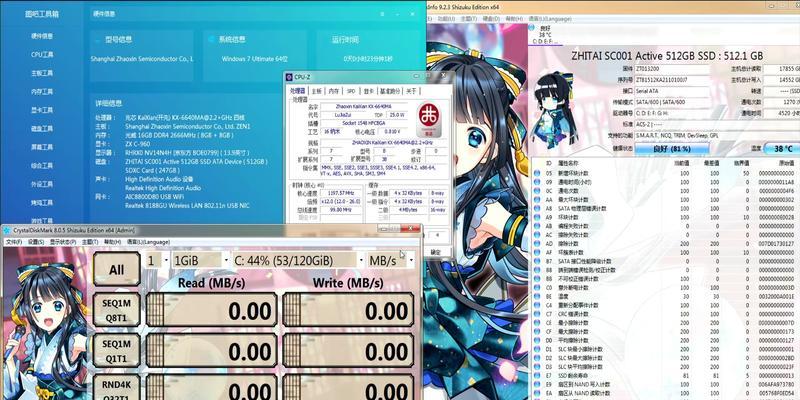The width and height of the screenshot is (800, 400).
Task: Click the blue status orb for attribute AA
Action: 537,199
